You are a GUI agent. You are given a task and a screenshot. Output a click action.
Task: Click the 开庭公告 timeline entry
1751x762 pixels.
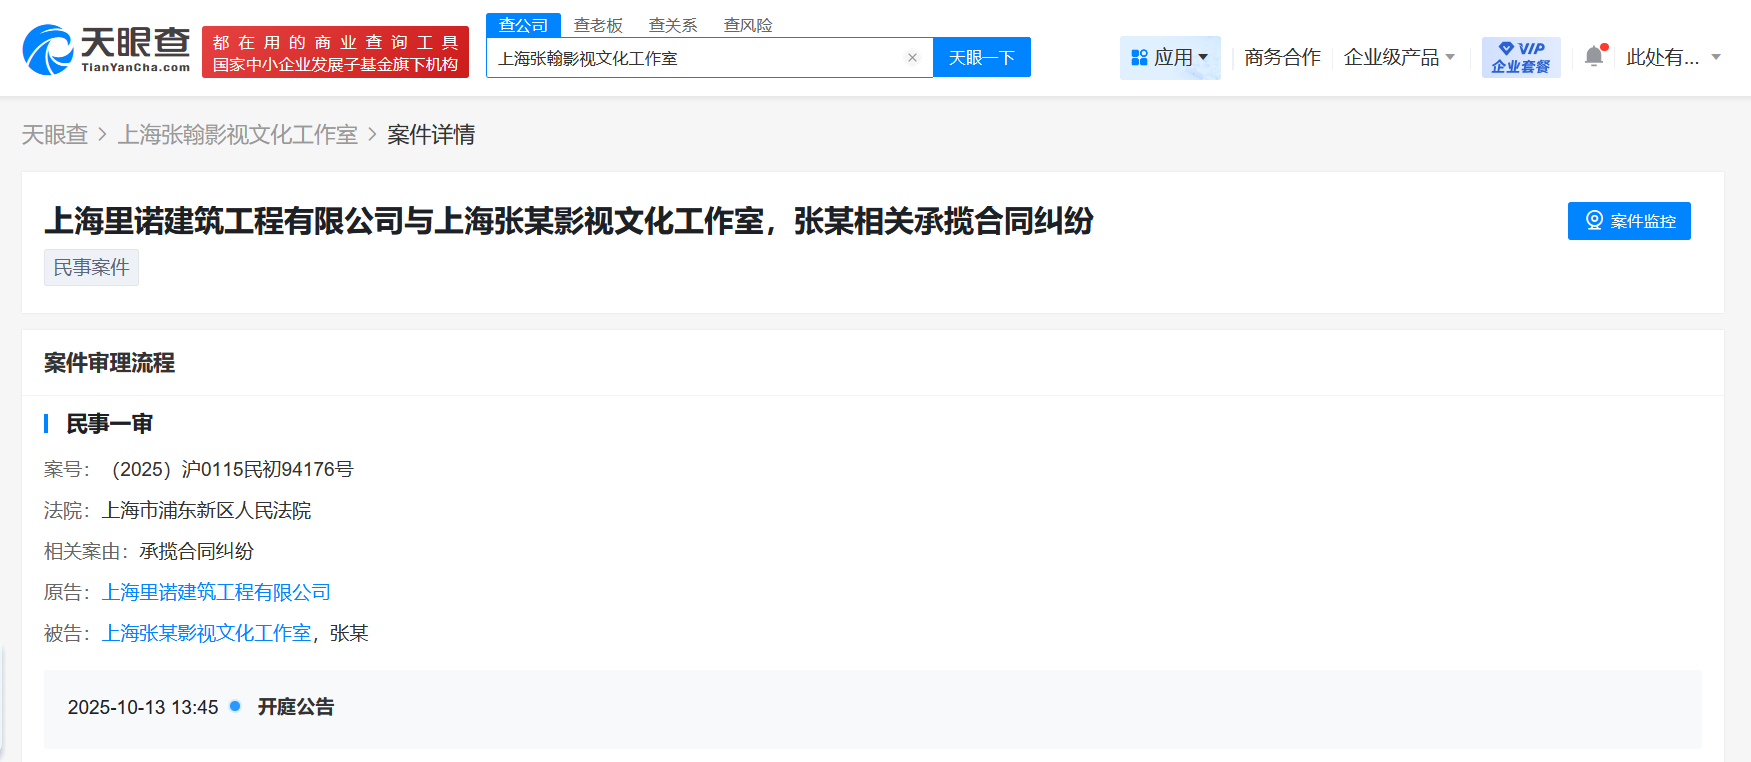coord(296,707)
